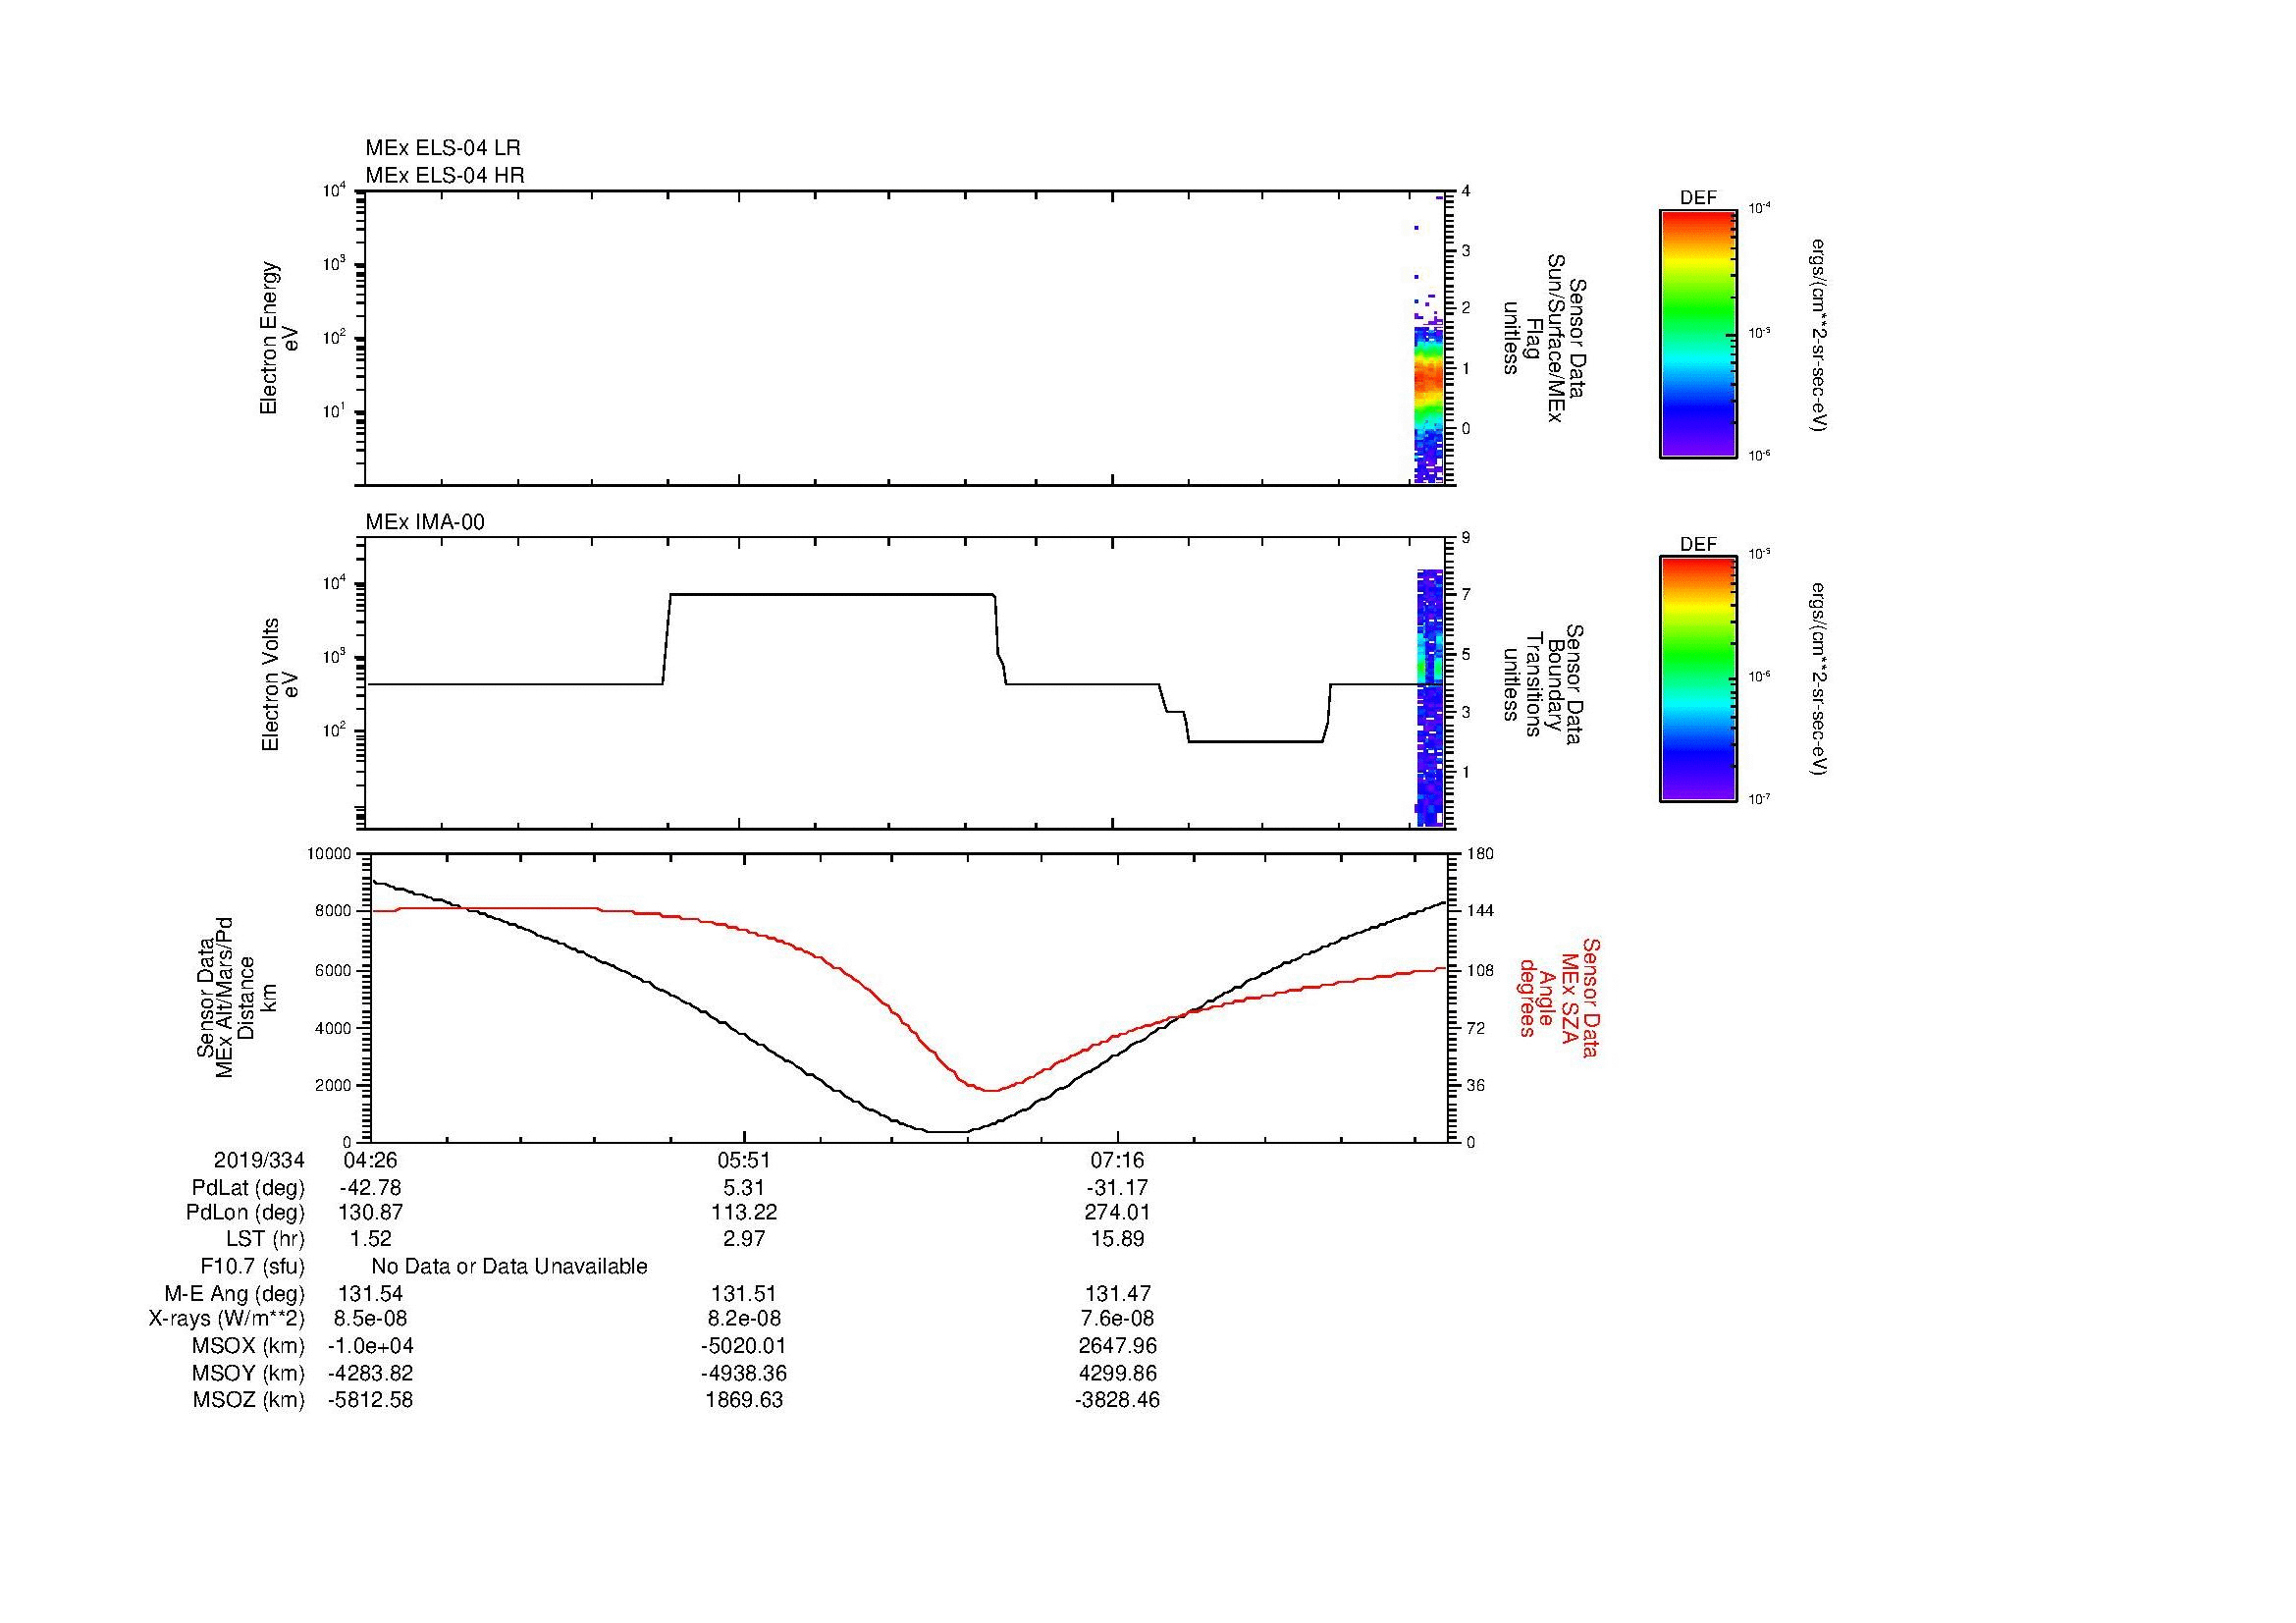Viewport: 2296px width, 1623px height.
Task: Click the MSOY value '-4283.82'
Action: click(370, 1373)
